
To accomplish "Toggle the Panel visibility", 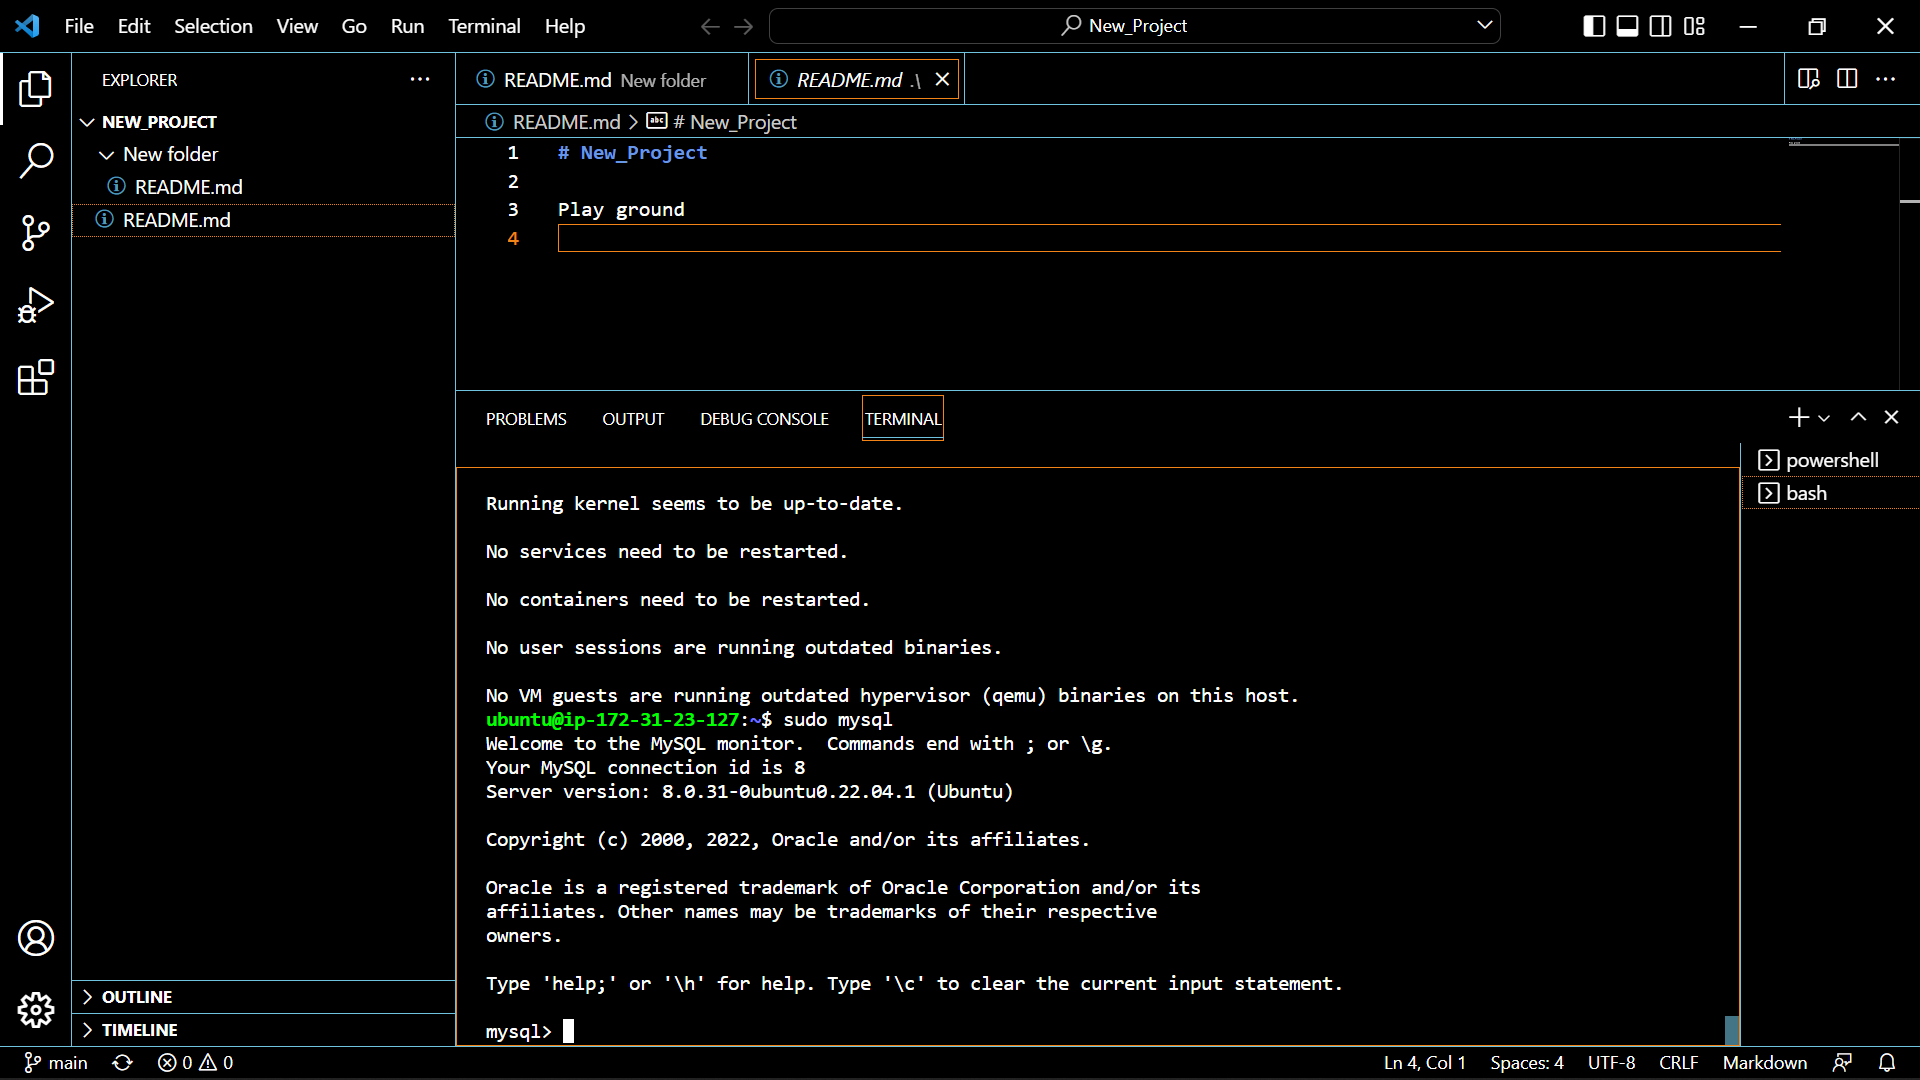I will (1626, 26).
